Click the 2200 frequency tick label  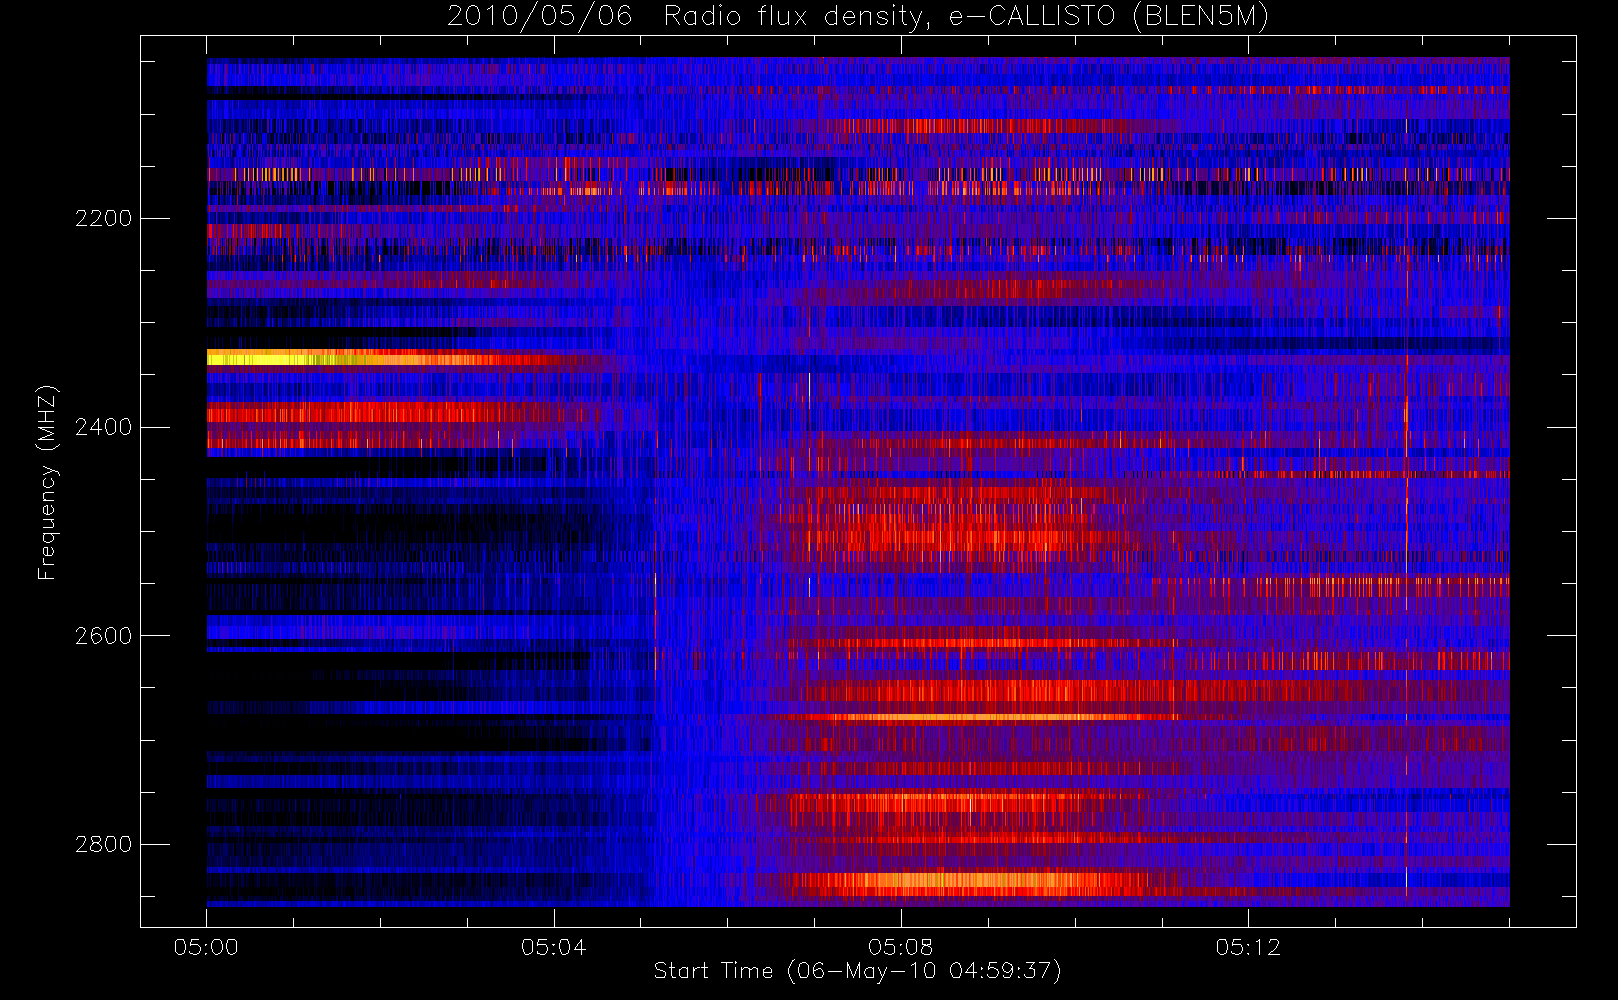[x=103, y=218]
